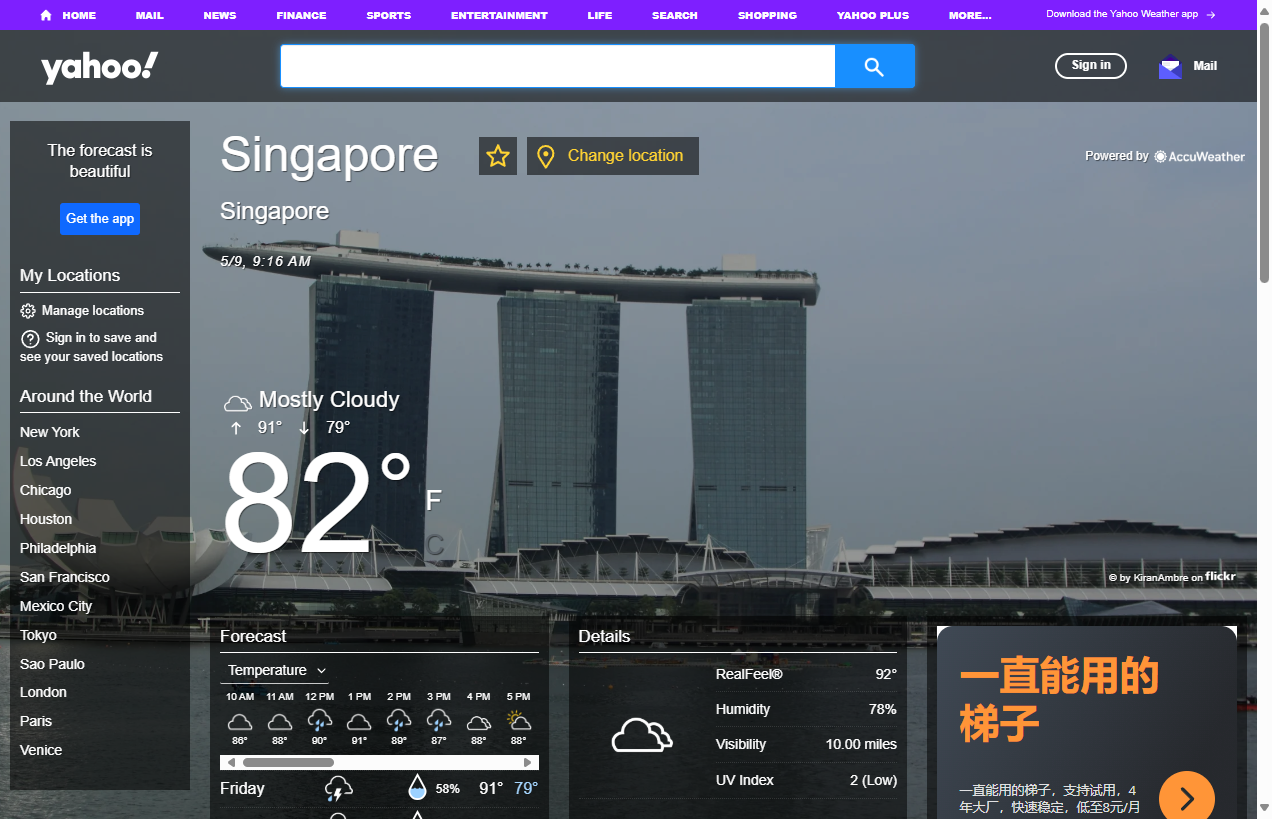The height and width of the screenshot is (819, 1272).
Task: Click the Get the app button
Action: tap(99, 219)
